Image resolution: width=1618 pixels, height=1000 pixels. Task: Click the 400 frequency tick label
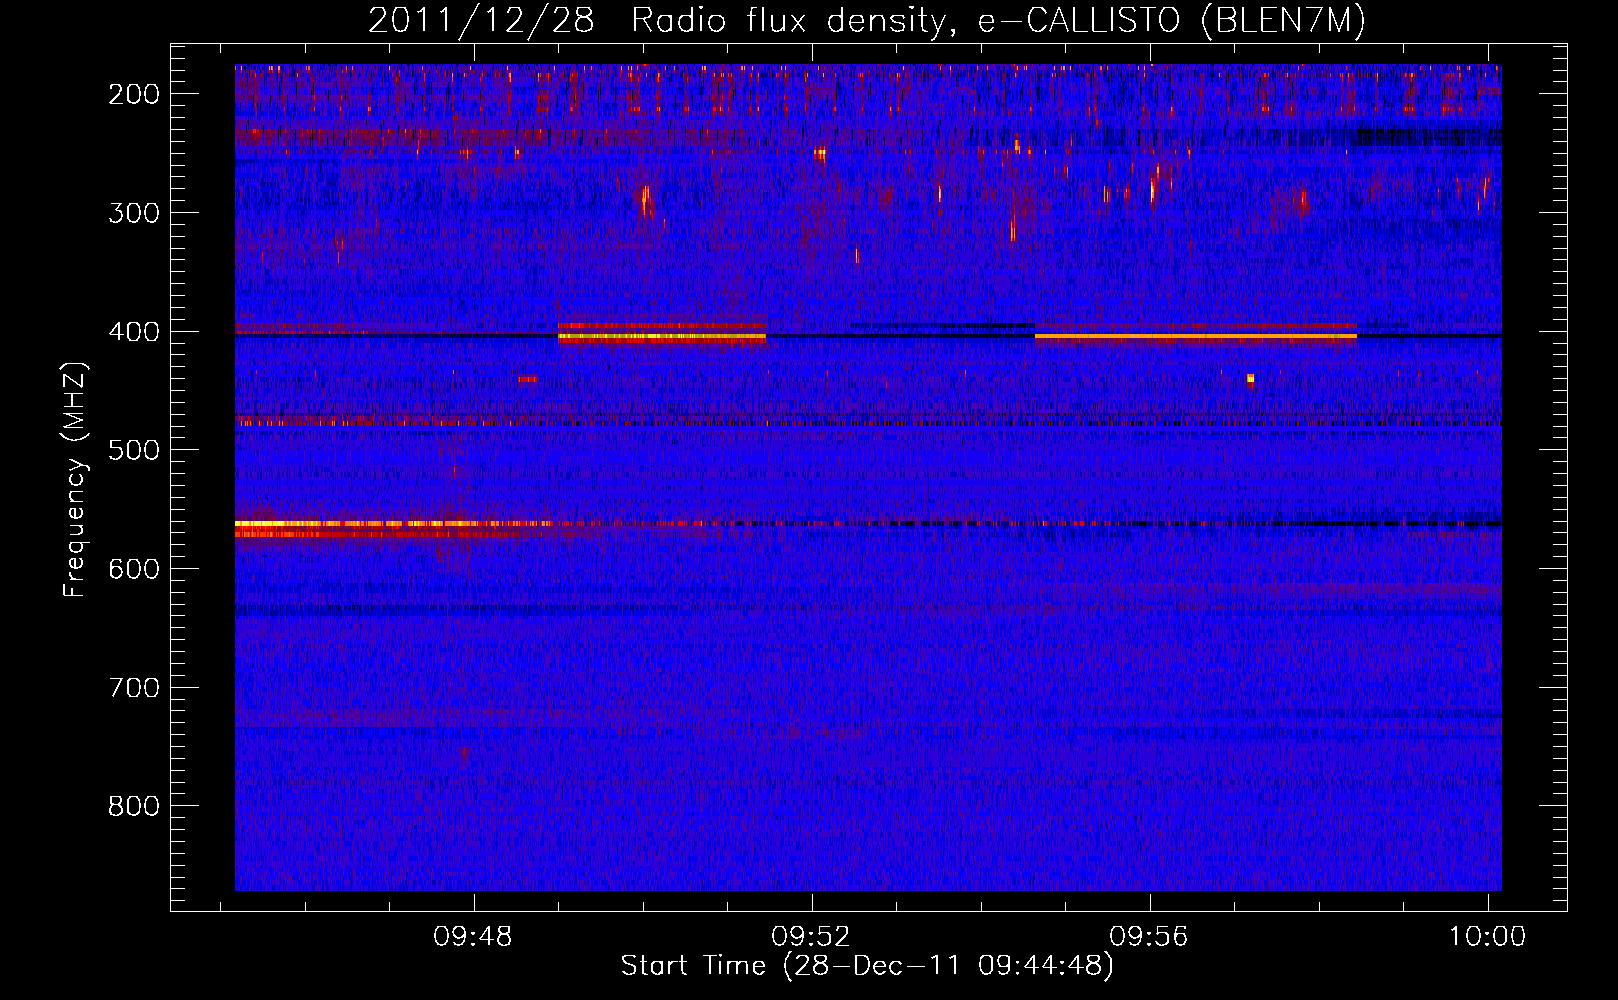click(134, 332)
